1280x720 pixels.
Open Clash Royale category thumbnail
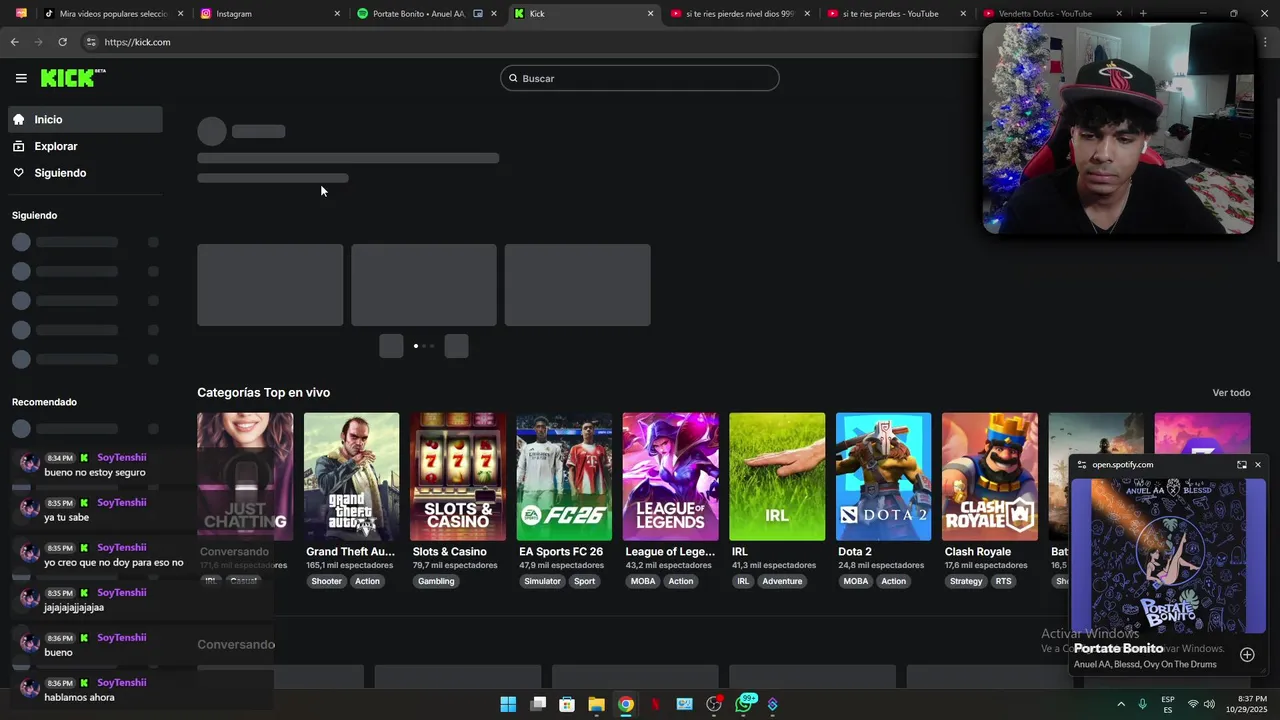989,476
